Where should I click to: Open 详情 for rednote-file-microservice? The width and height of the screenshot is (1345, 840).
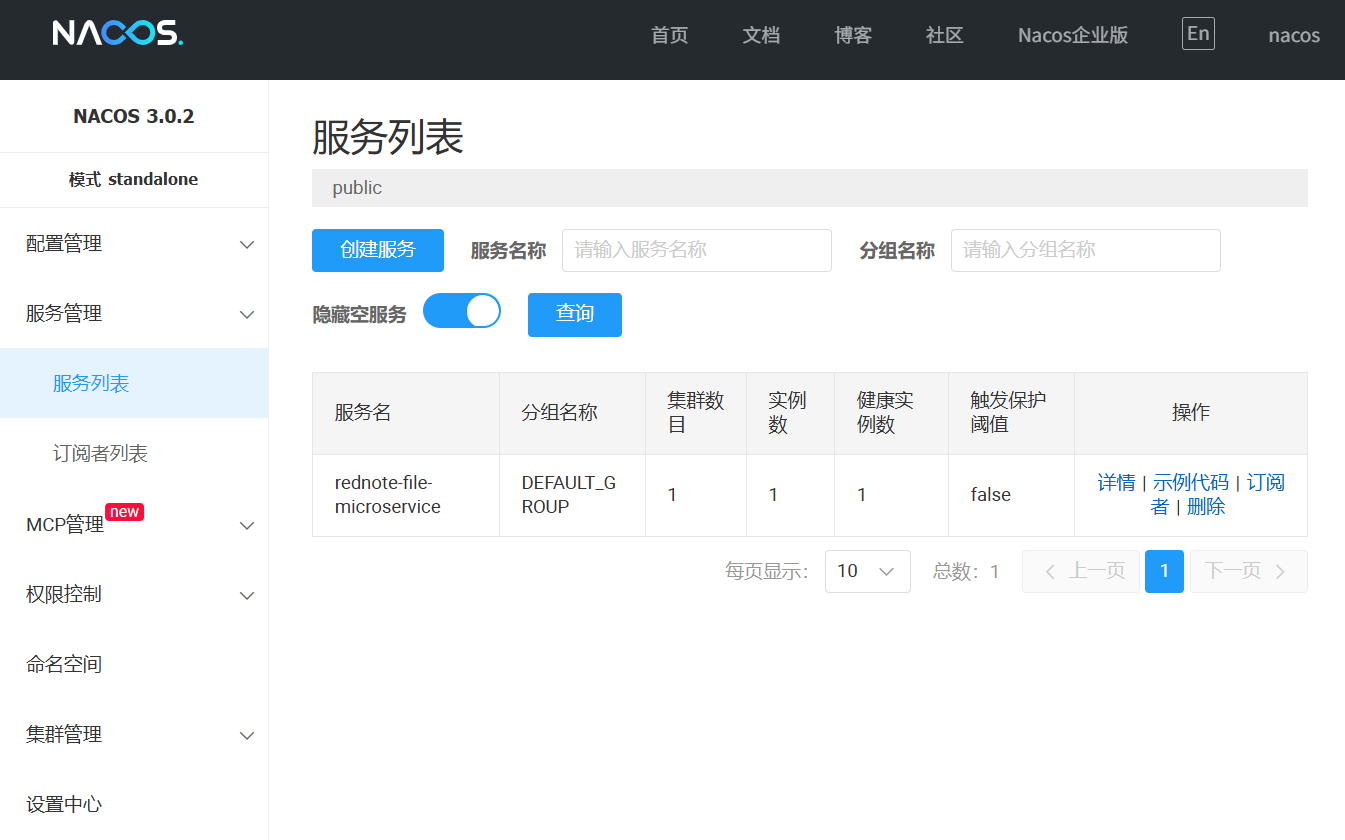(1116, 483)
